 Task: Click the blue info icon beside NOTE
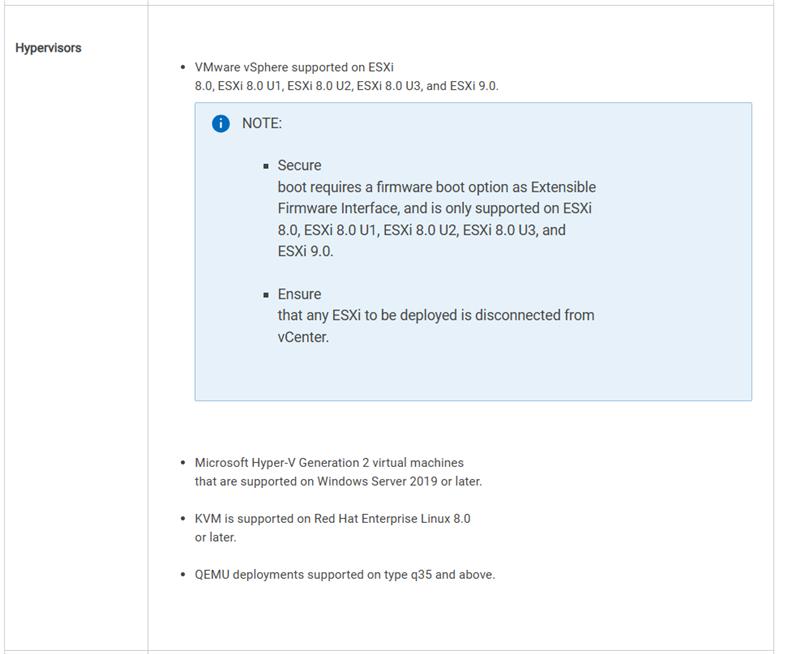(221, 123)
